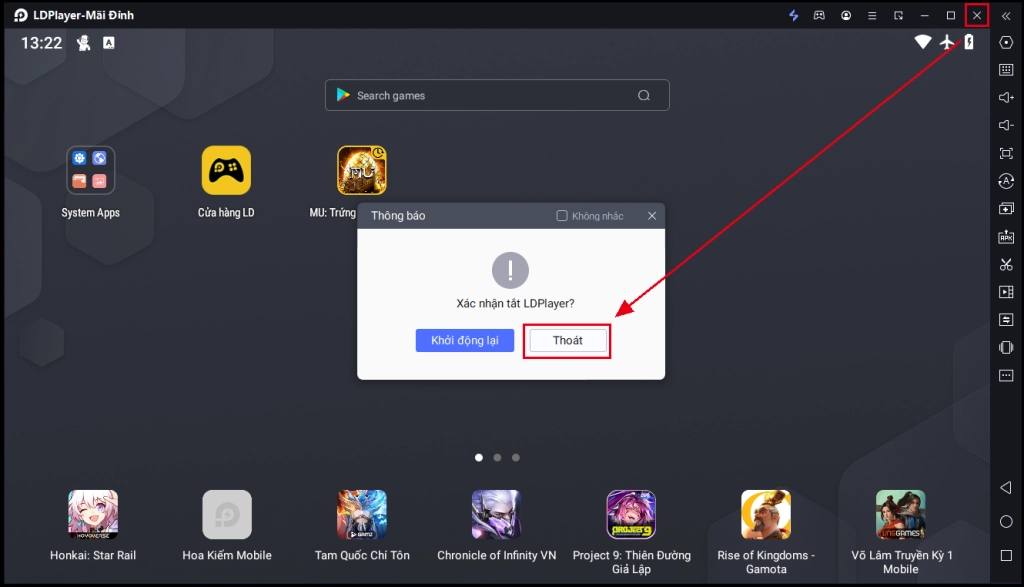Screen dimensions: 1024x587
Task: Click the shake device sidebar icon
Action: pyautogui.click(x=1006, y=347)
